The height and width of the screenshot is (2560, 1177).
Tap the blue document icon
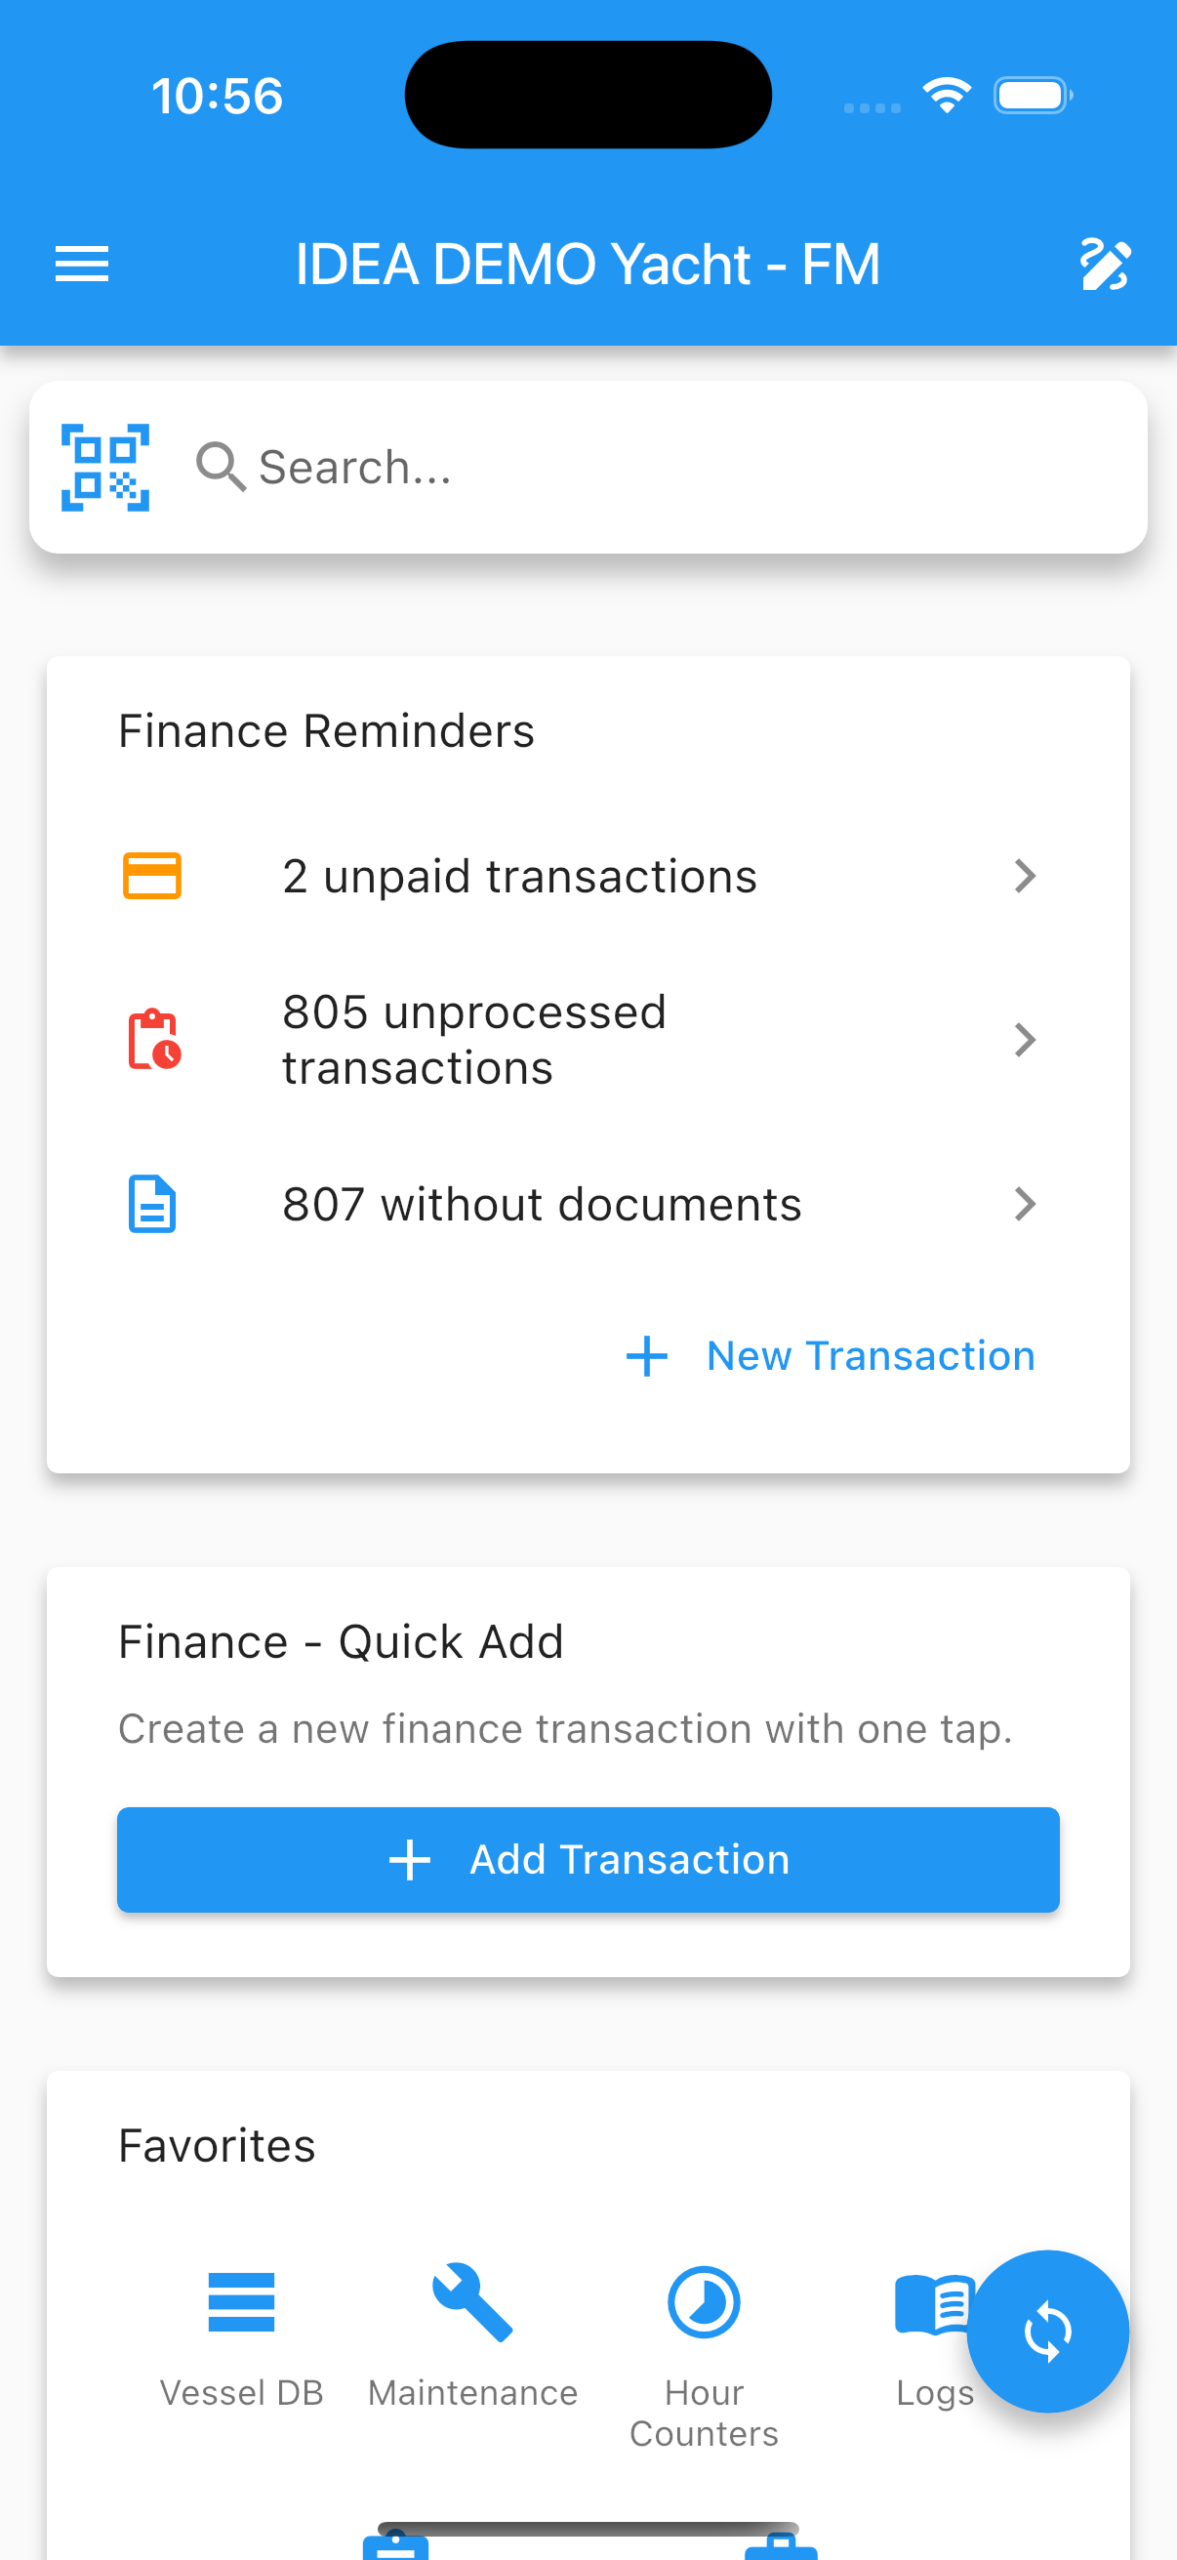pyautogui.click(x=152, y=1204)
